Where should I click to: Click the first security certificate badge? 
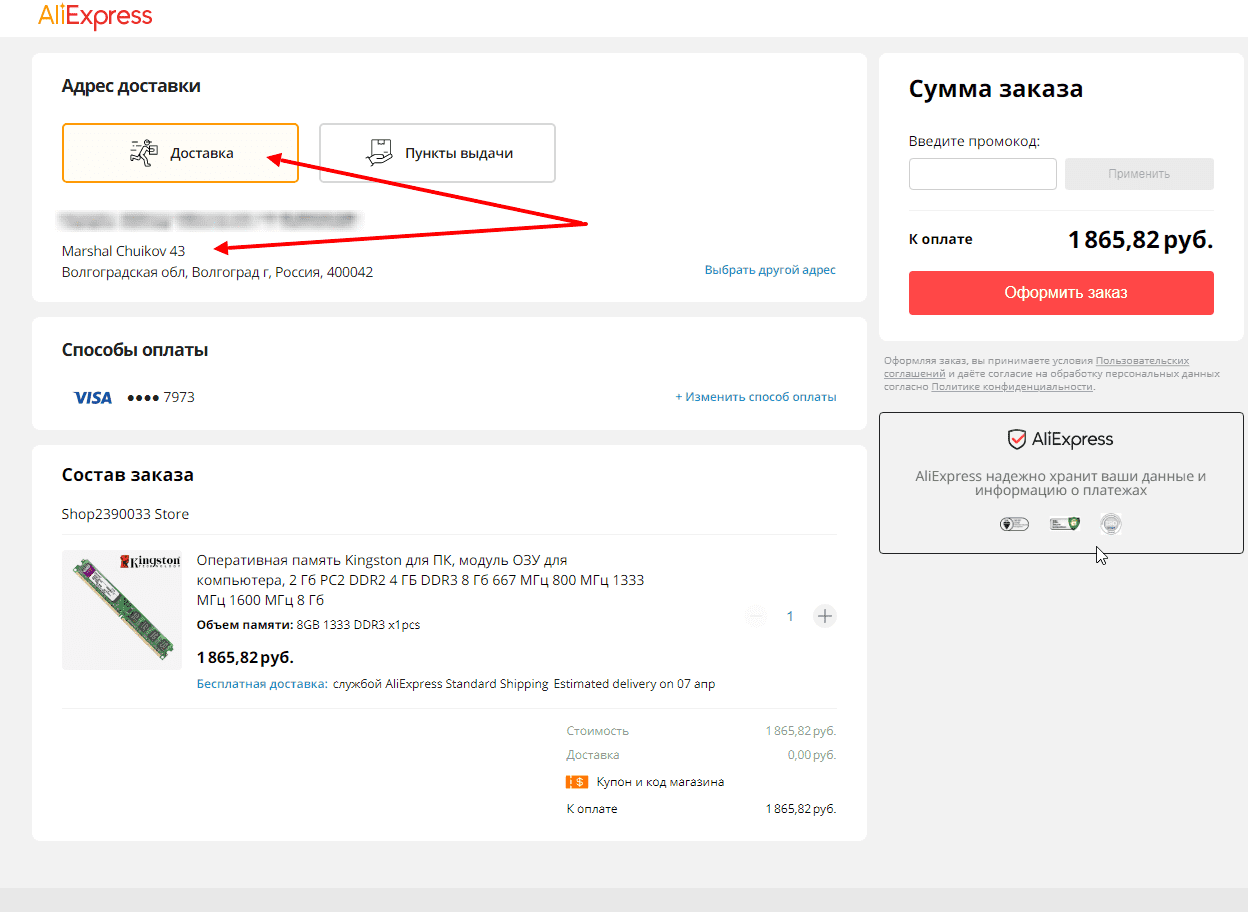1014,524
